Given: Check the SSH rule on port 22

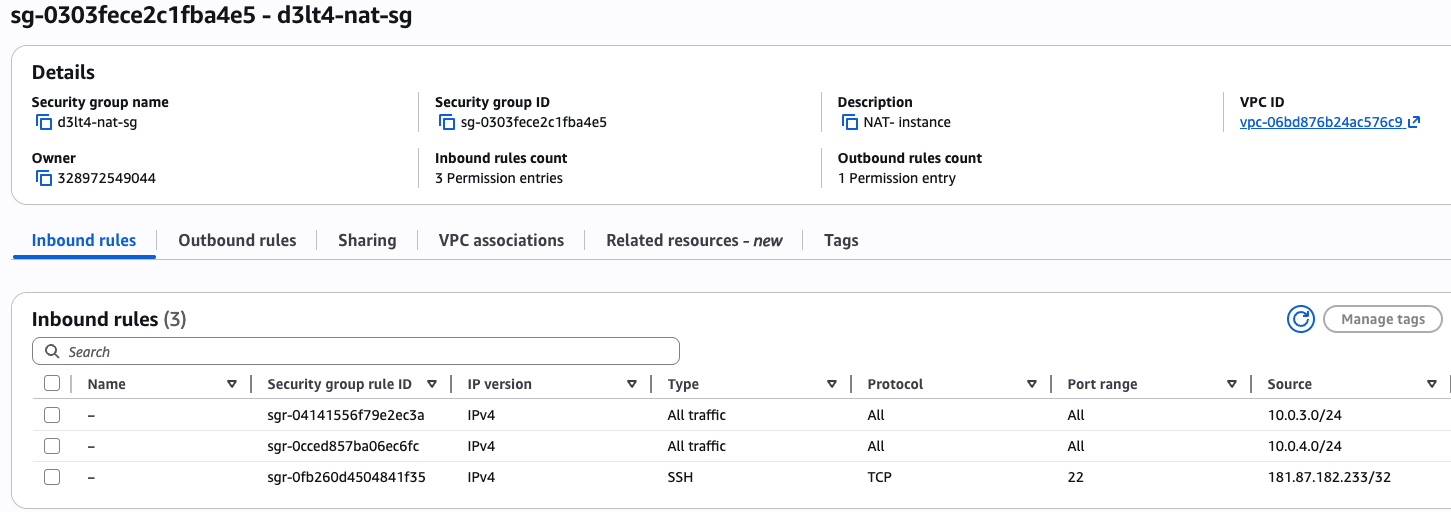Looking at the screenshot, I should pos(52,477).
